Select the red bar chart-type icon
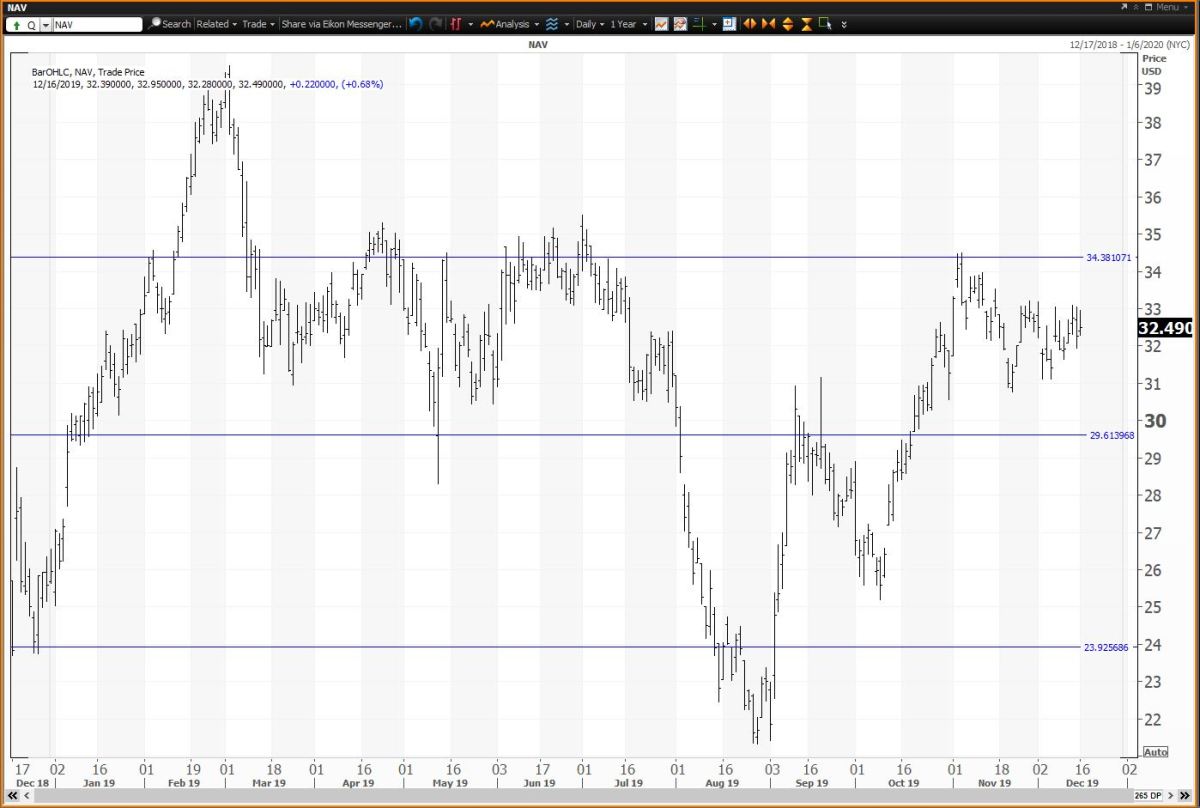 point(456,24)
